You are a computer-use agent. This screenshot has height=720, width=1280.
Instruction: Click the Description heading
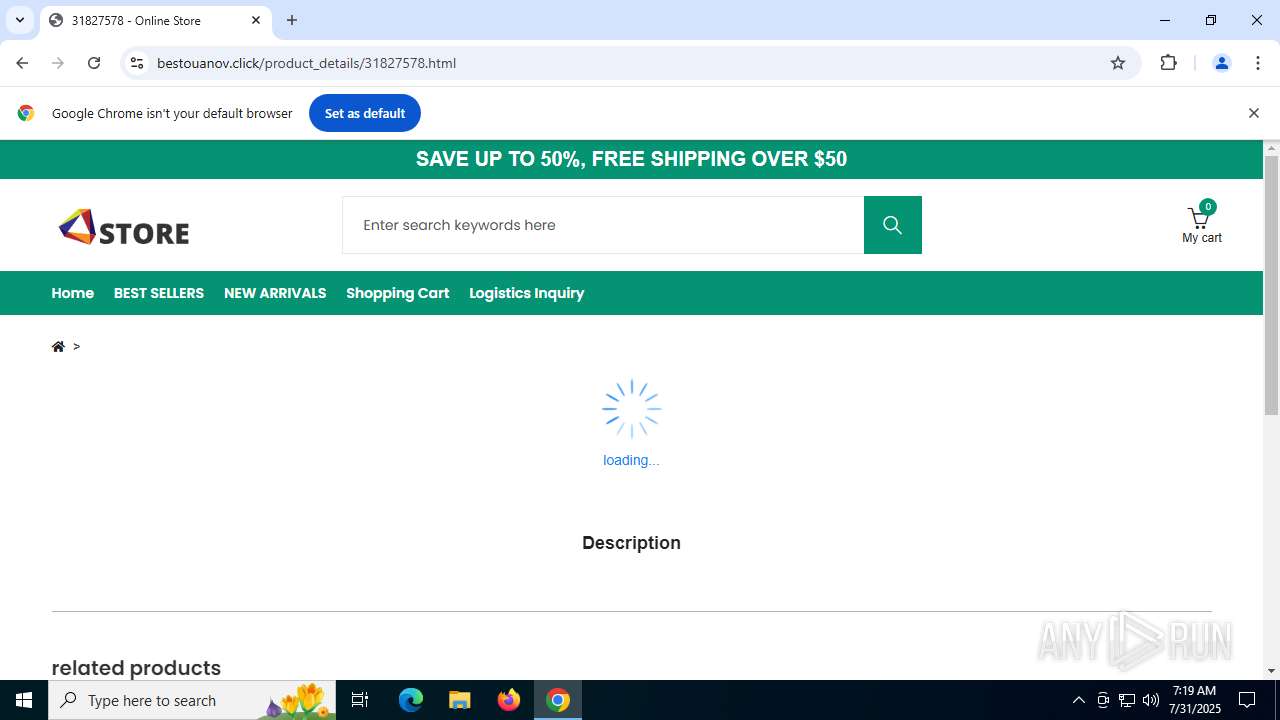pyautogui.click(x=631, y=543)
